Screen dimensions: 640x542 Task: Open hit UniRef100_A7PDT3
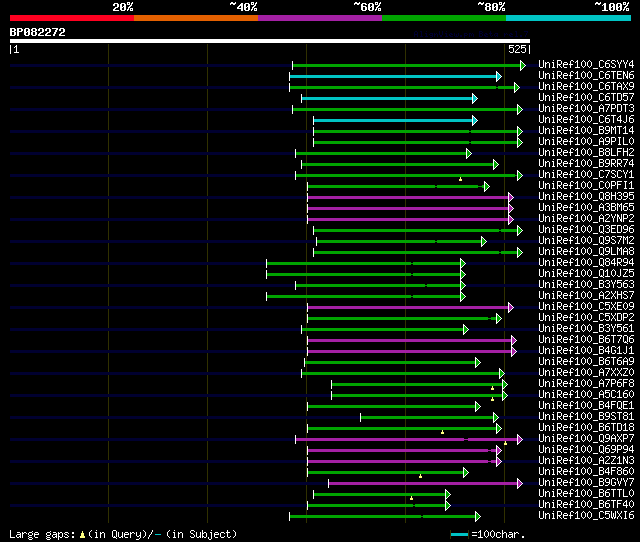[586, 109]
